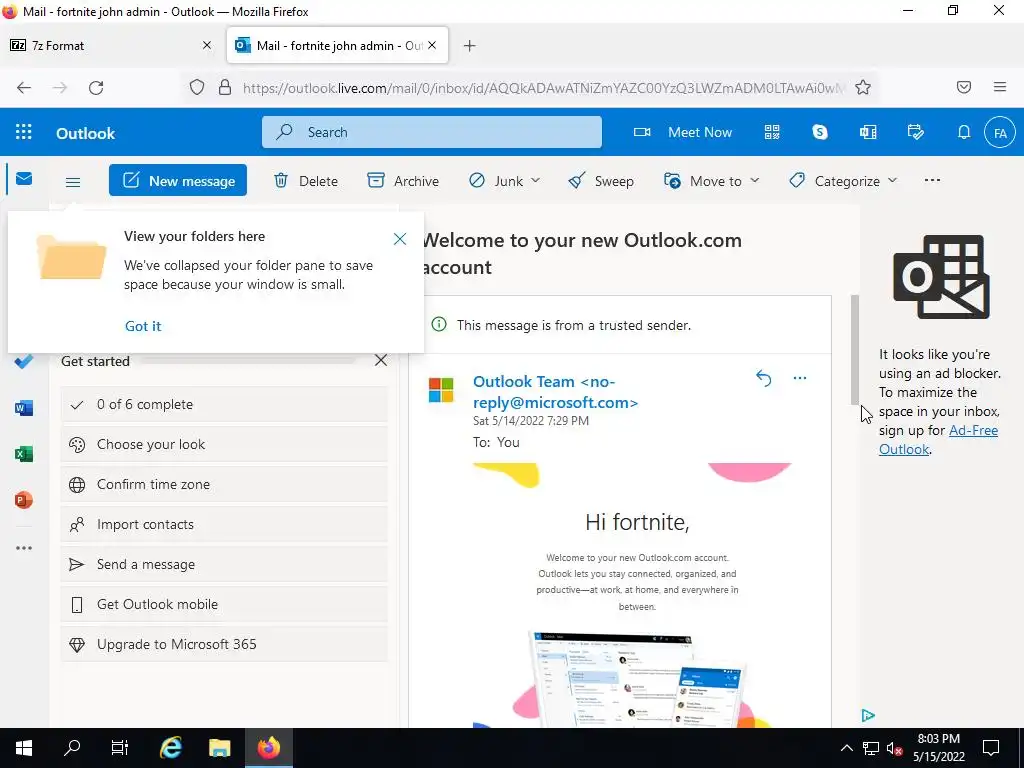Open the My Day calendar tasks icon

point(916,133)
